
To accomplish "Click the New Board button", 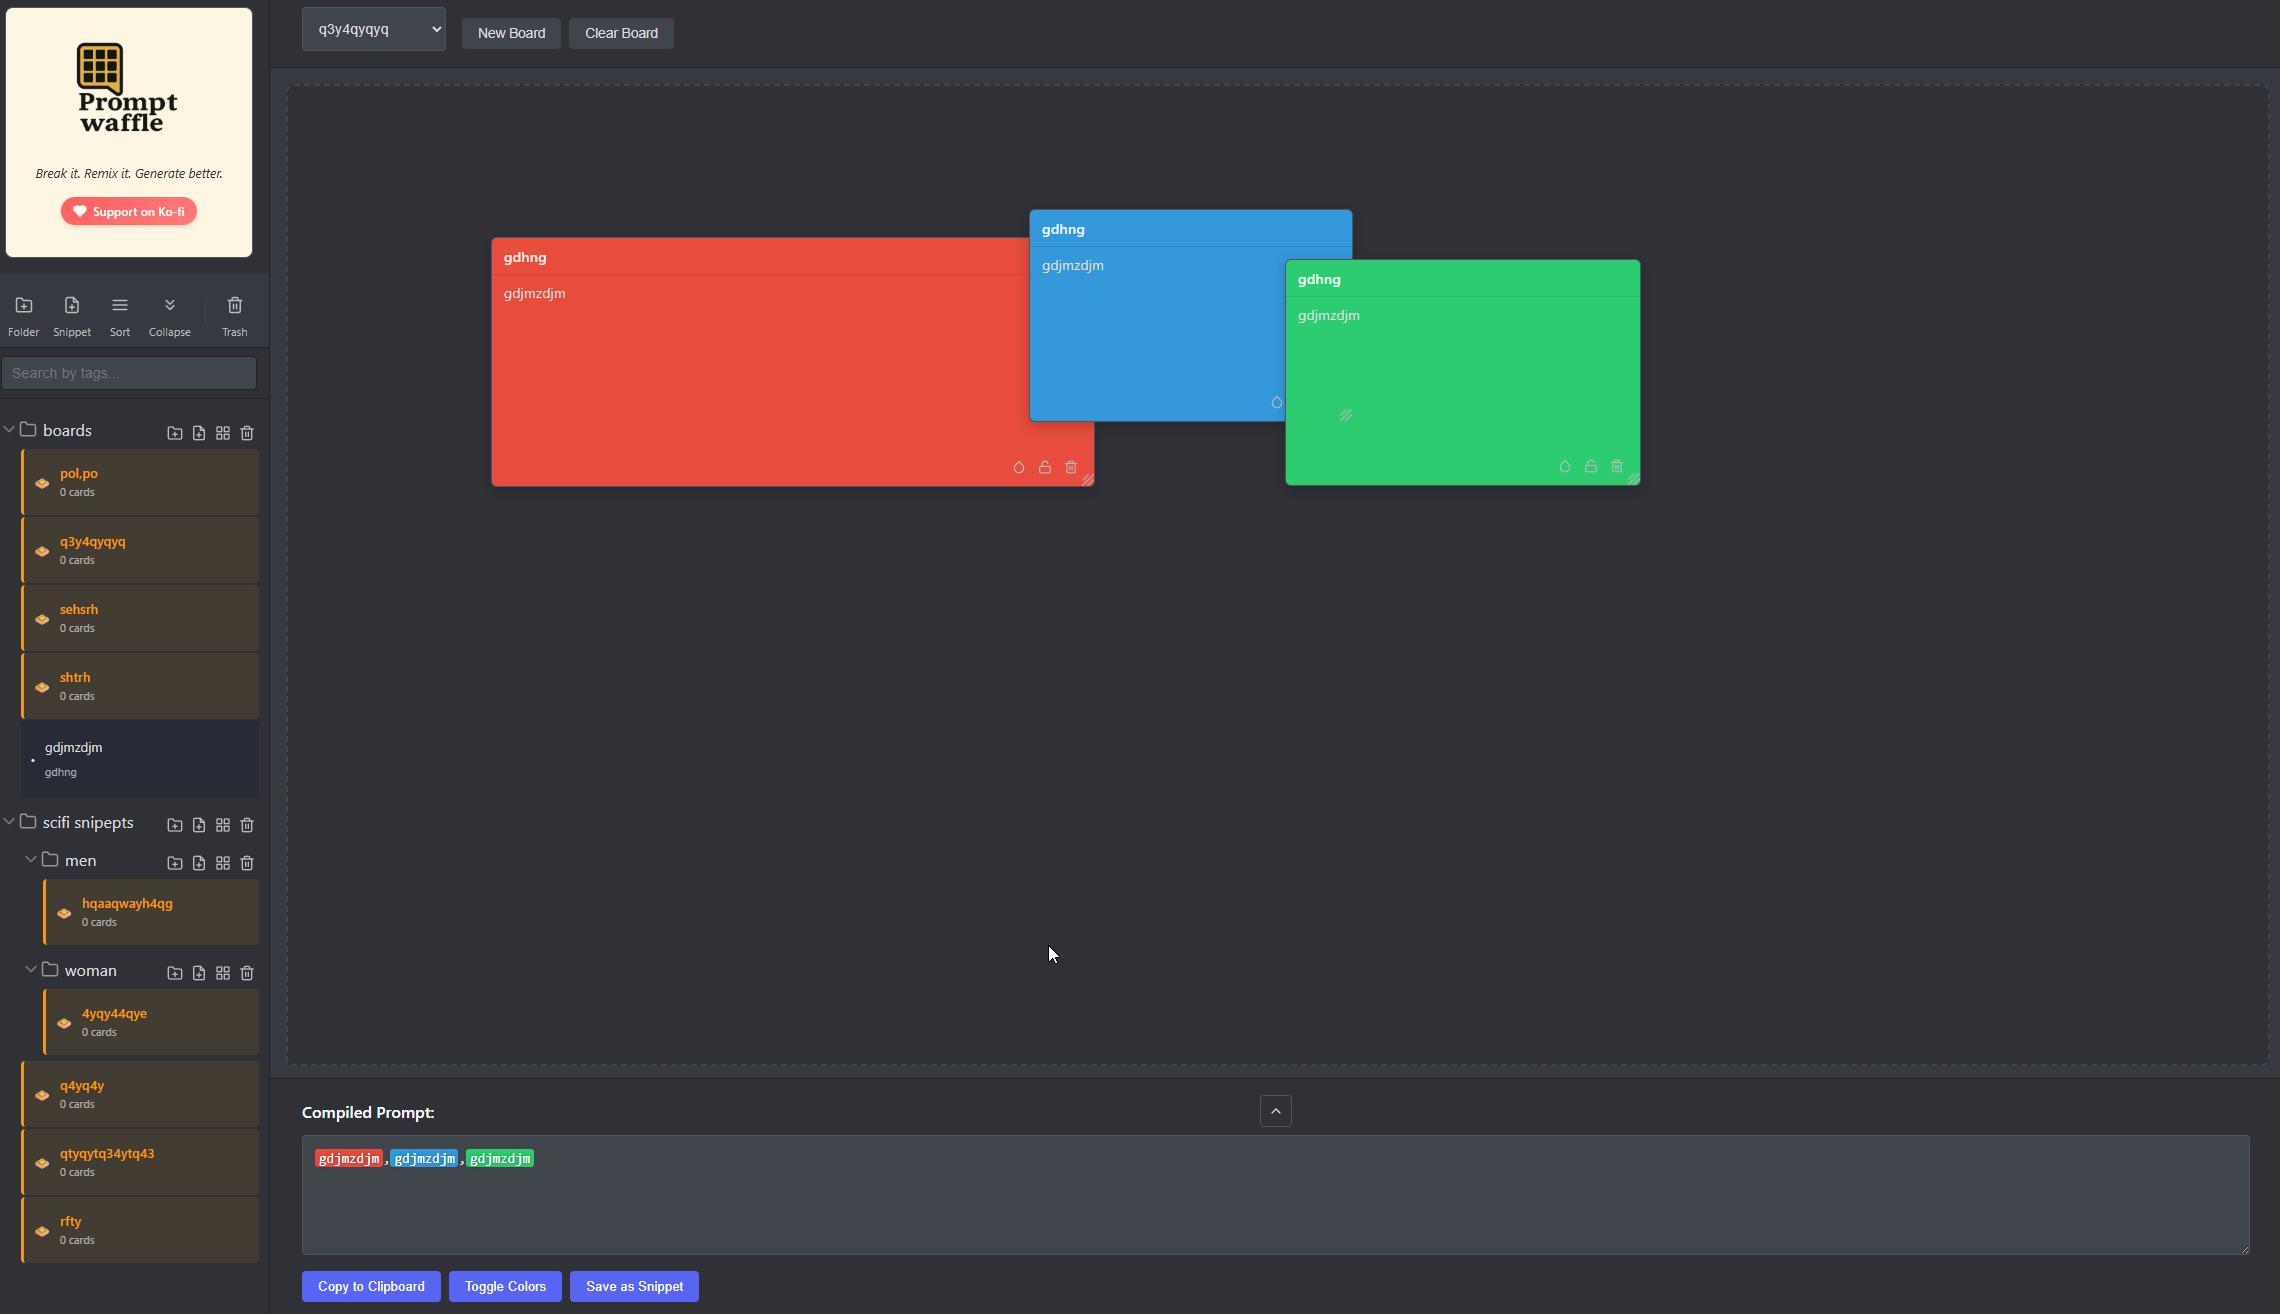I will 511,33.
